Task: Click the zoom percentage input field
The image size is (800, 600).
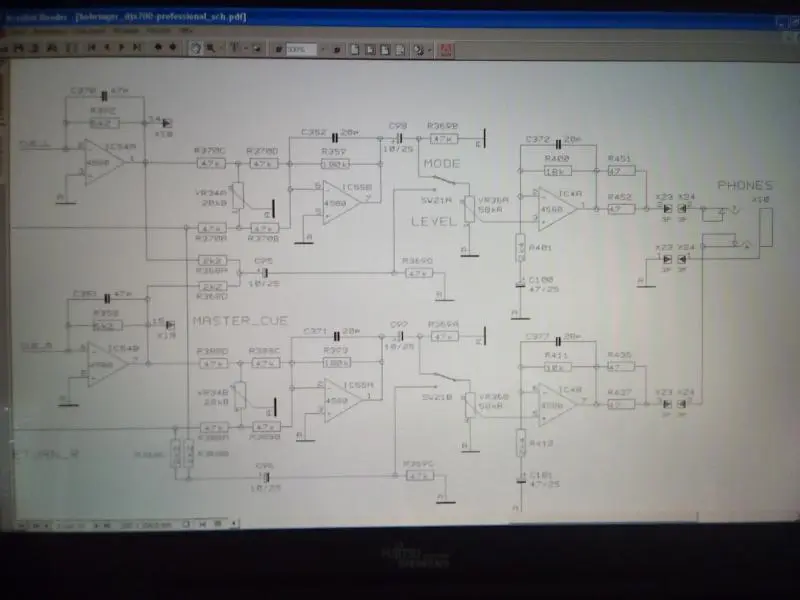Action: (x=301, y=49)
